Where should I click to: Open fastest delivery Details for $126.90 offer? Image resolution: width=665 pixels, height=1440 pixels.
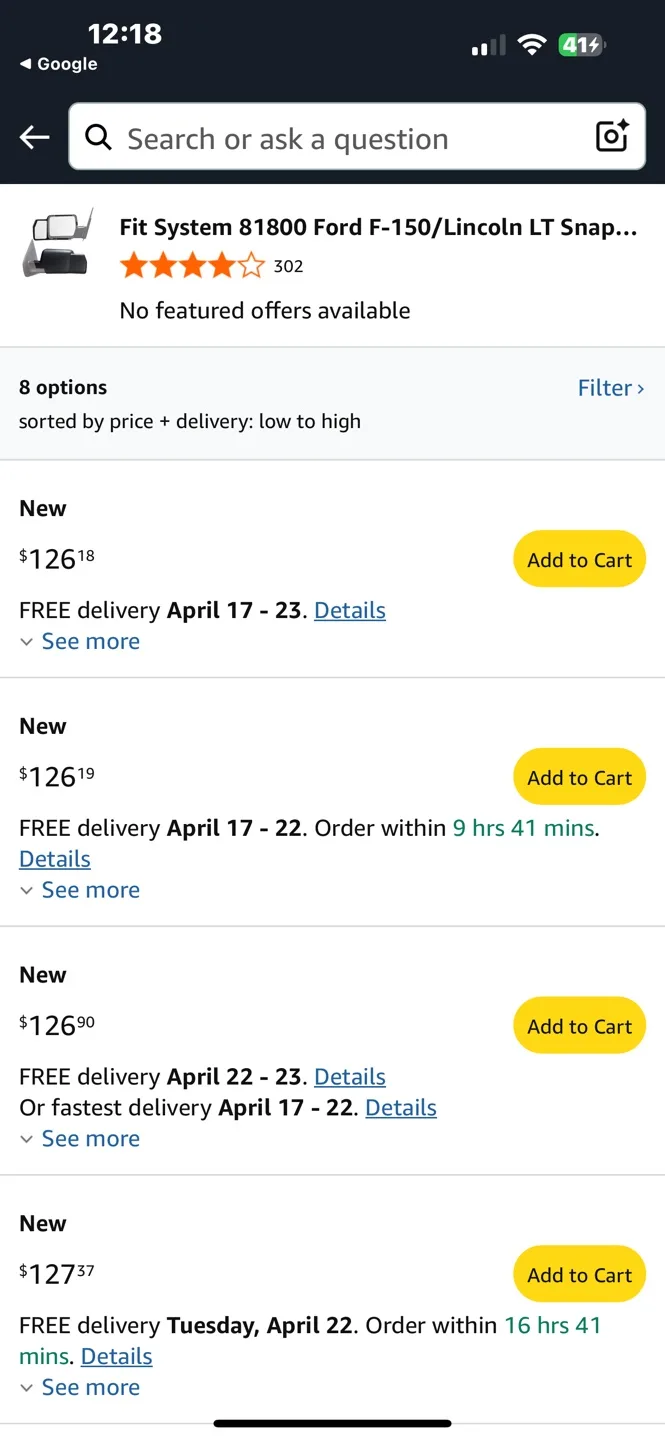(401, 1108)
